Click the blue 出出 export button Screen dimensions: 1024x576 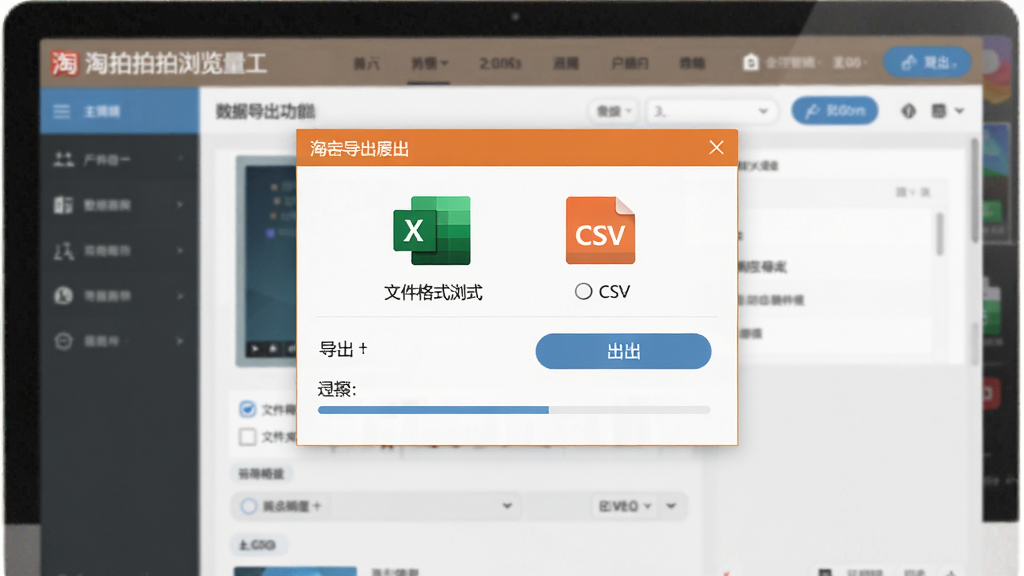[x=623, y=351]
